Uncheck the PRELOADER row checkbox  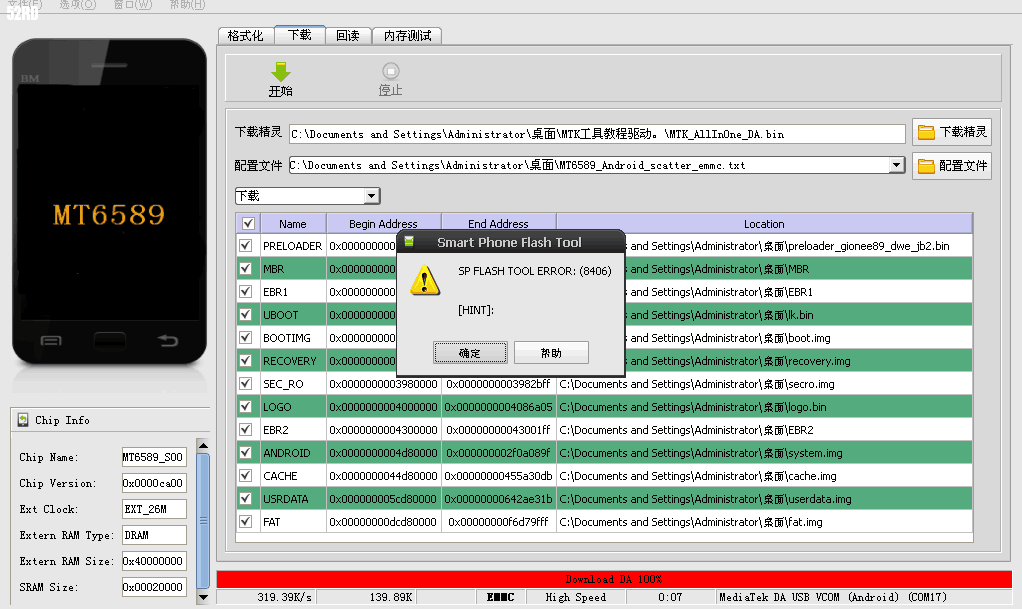(x=246, y=246)
